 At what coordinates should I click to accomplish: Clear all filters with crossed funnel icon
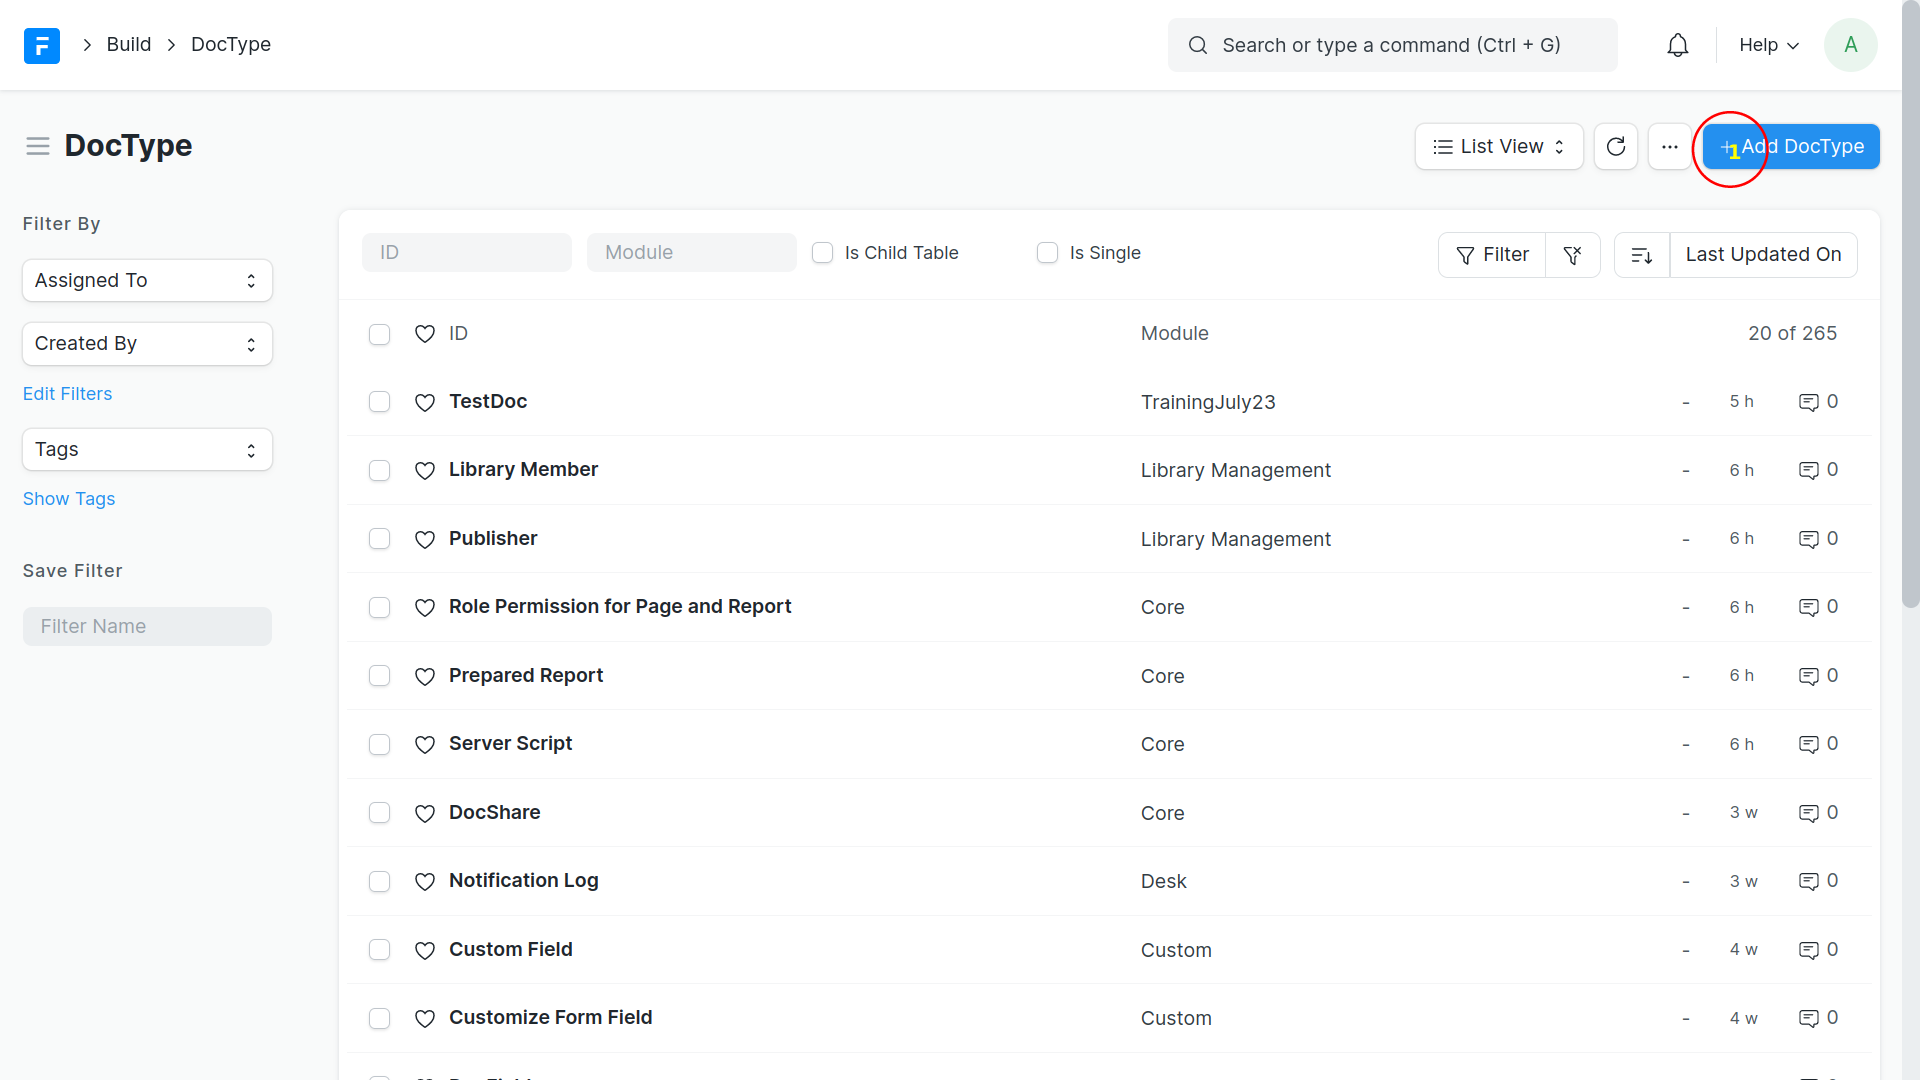1572,255
